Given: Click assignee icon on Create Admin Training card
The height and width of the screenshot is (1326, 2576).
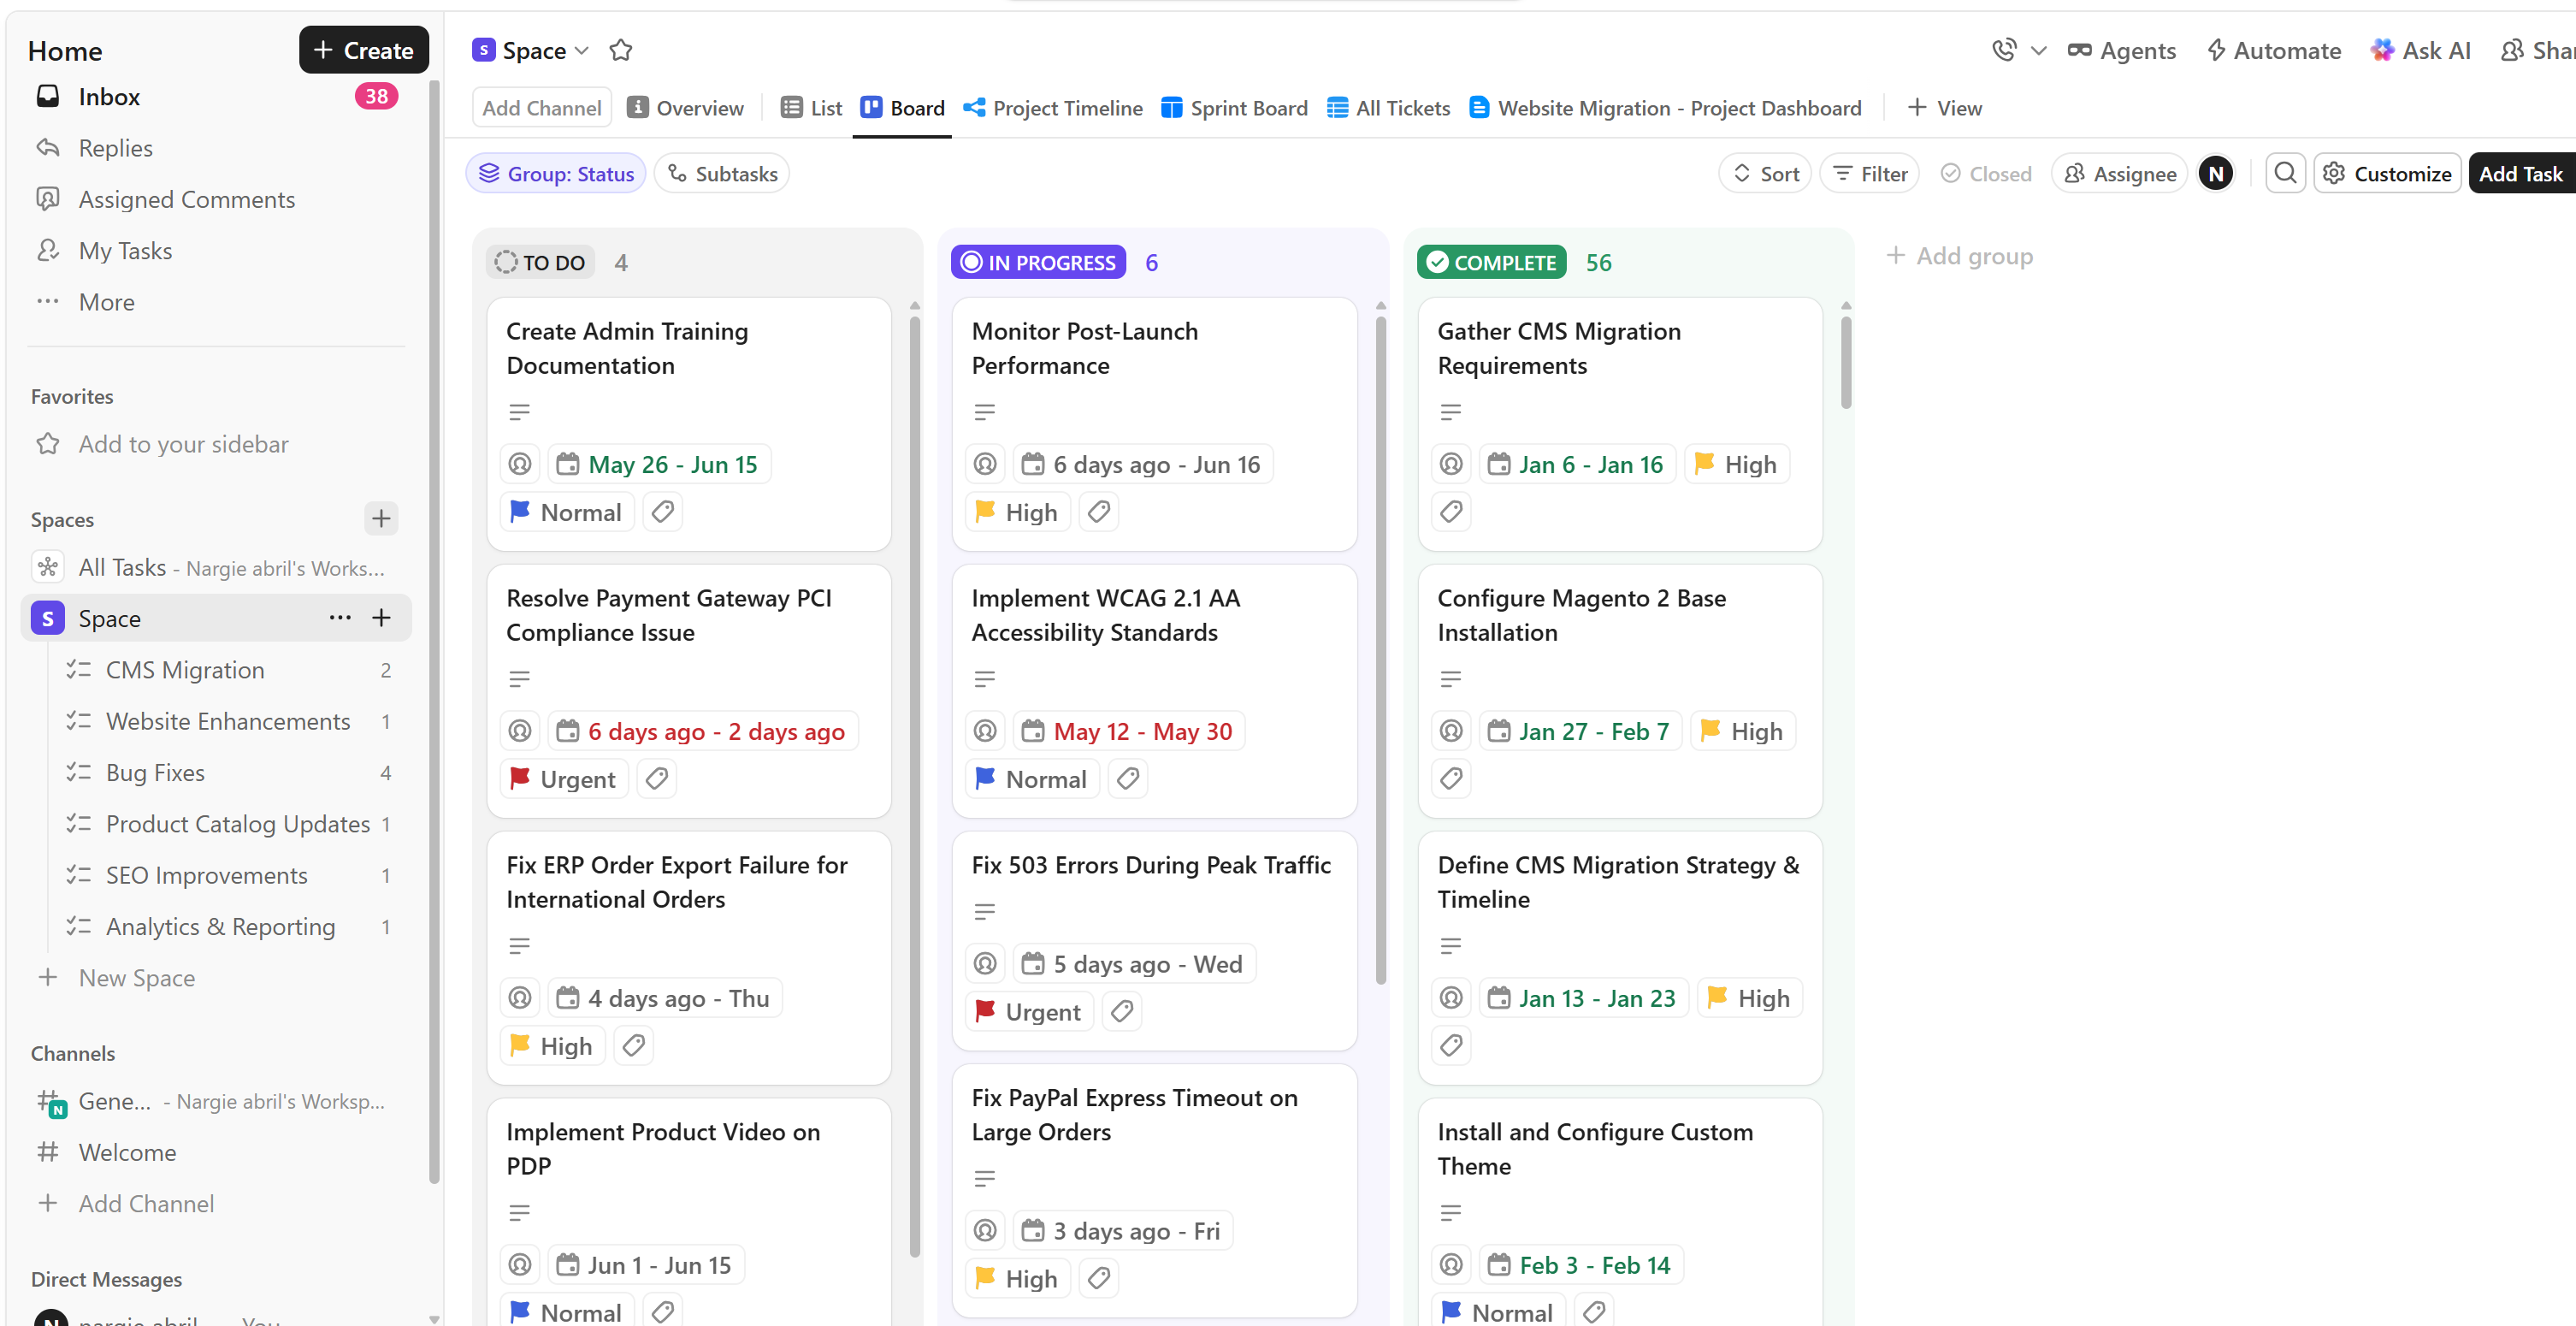Looking at the screenshot, I should point(520,464).
